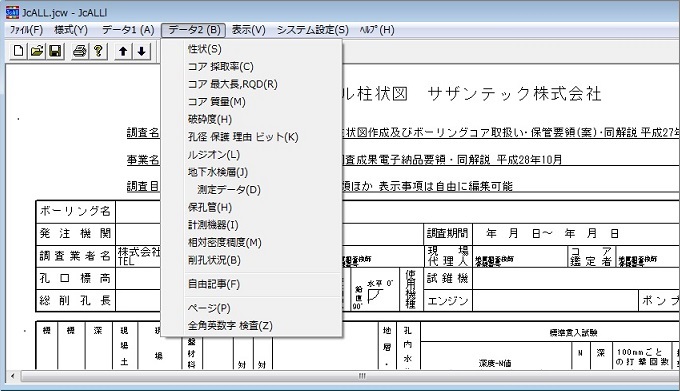Open help with the question mark icon
This screenshot has height=391, width=680.
coord(98,51)
